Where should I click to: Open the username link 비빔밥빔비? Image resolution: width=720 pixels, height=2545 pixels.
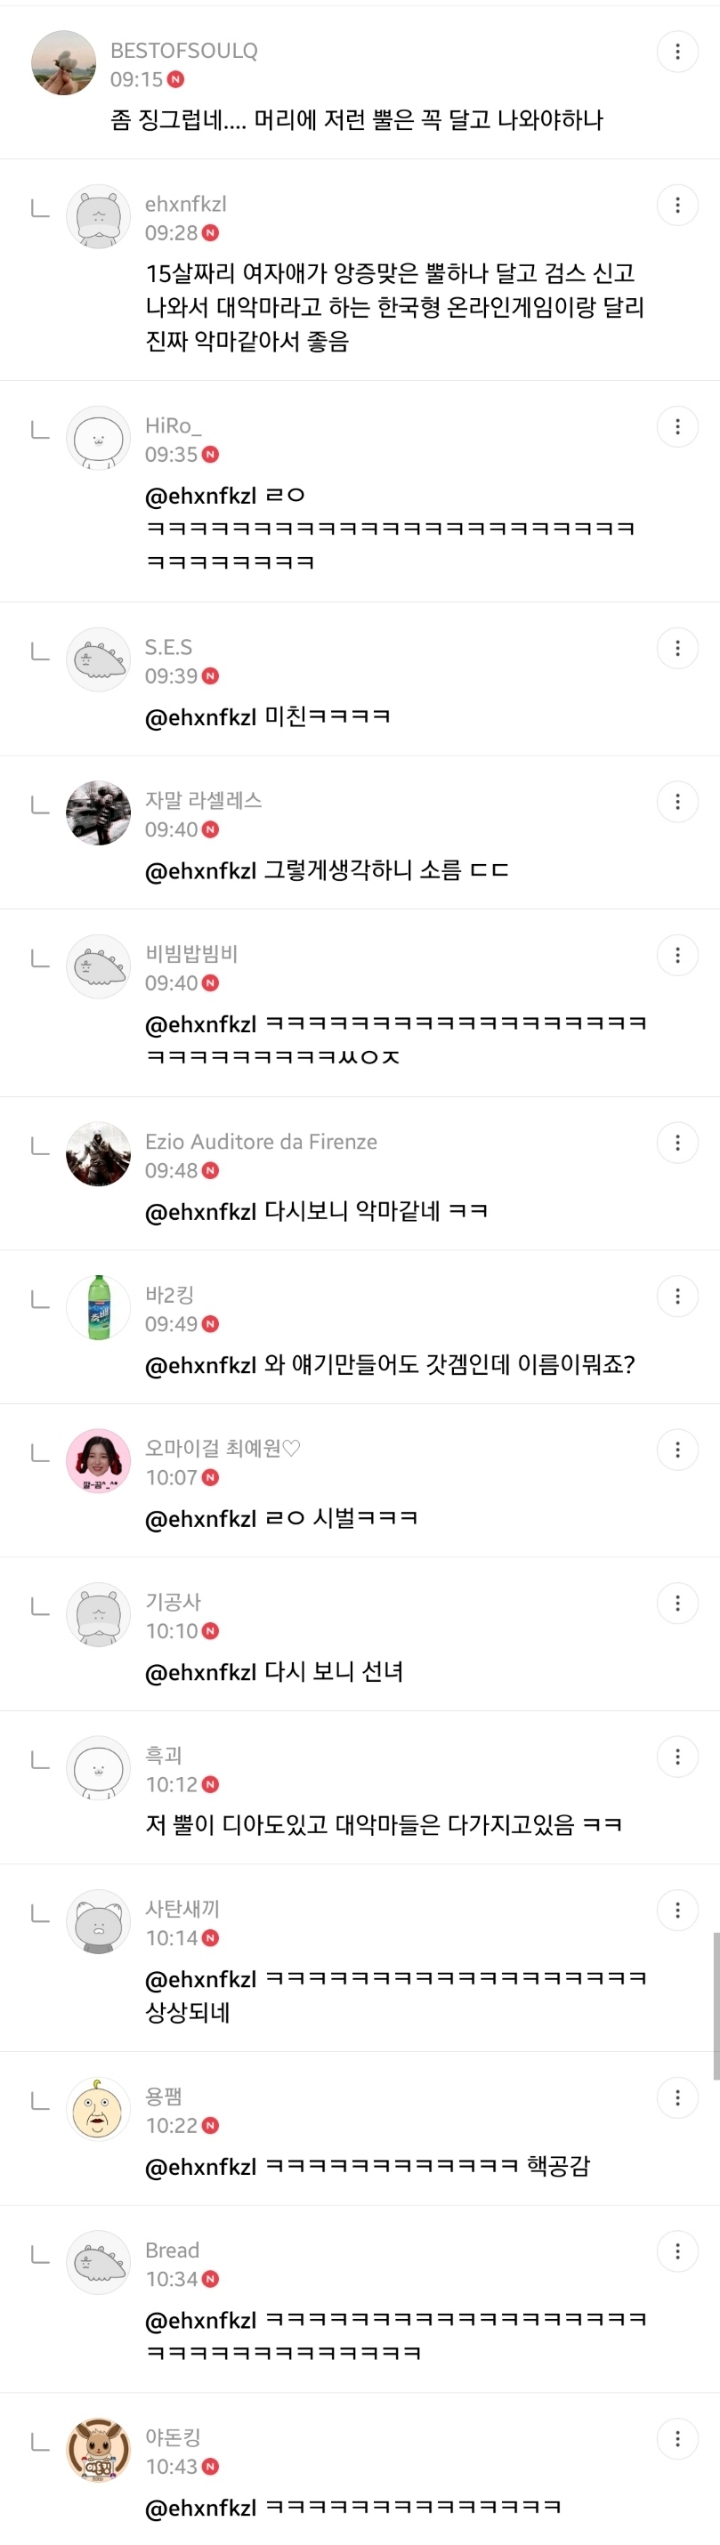coord(188,956)
